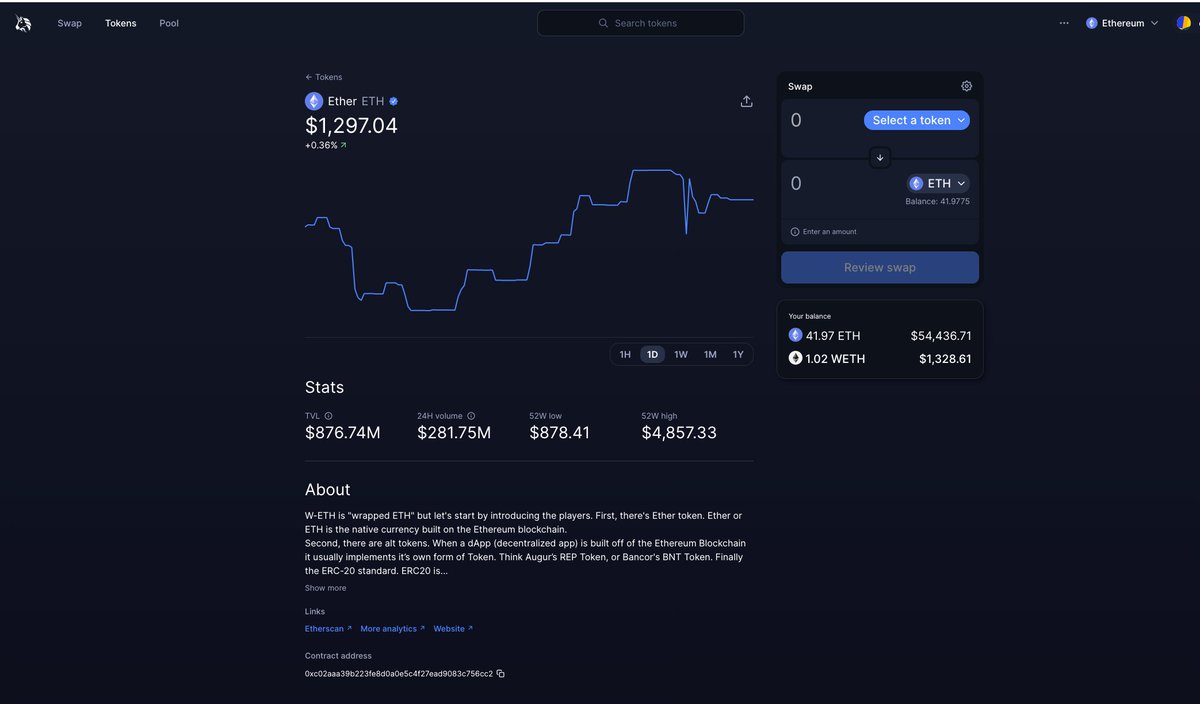Open the Swap page in navigation

point(70,23)
